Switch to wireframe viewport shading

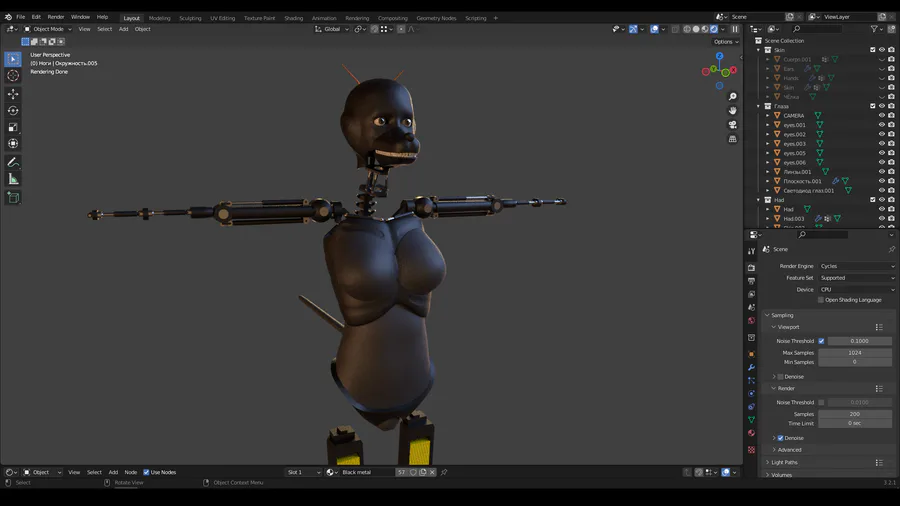click(686, 29)
